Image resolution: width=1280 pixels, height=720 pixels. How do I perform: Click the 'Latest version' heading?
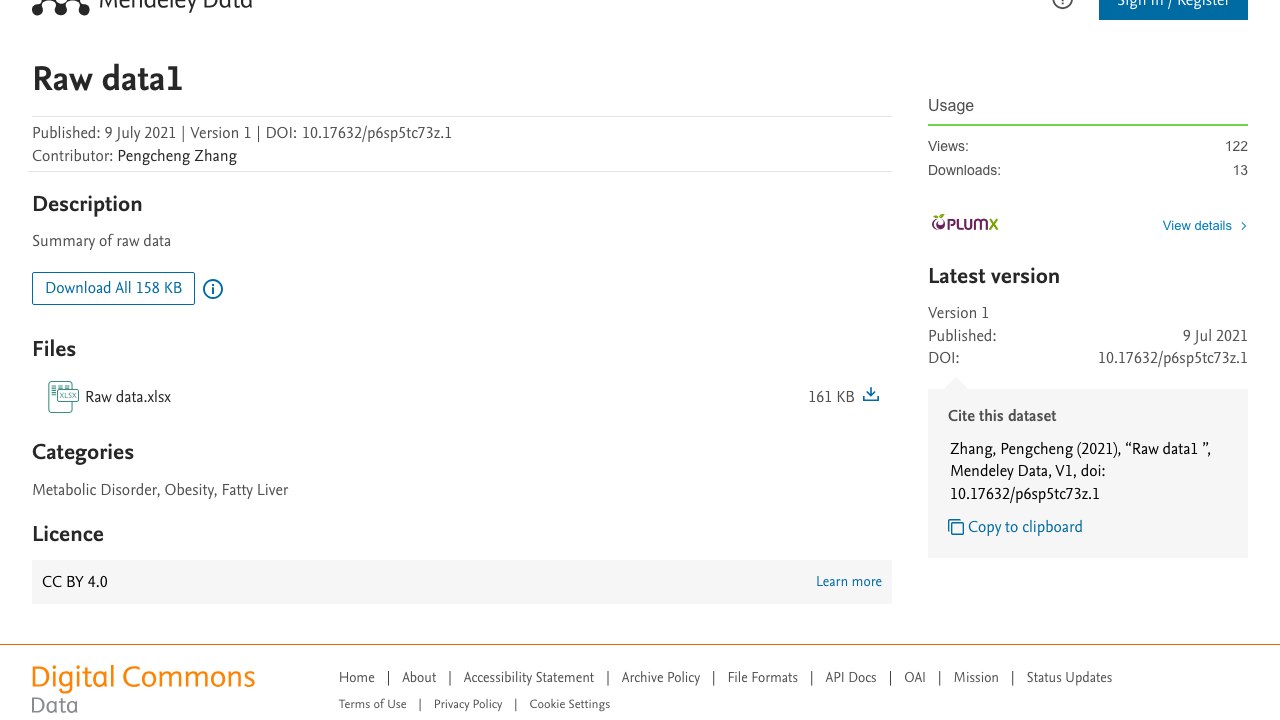click(x=994, y=277)
